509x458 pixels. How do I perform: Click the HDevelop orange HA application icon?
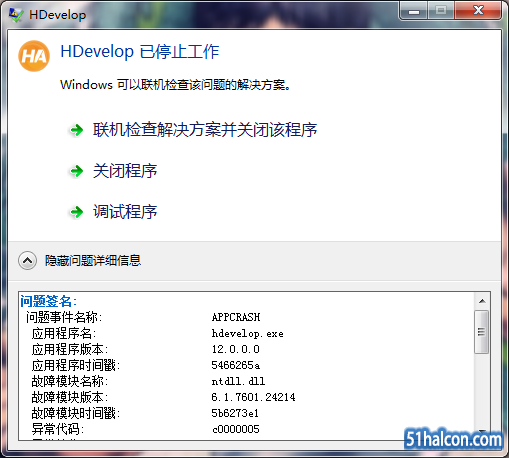(34, 56)
